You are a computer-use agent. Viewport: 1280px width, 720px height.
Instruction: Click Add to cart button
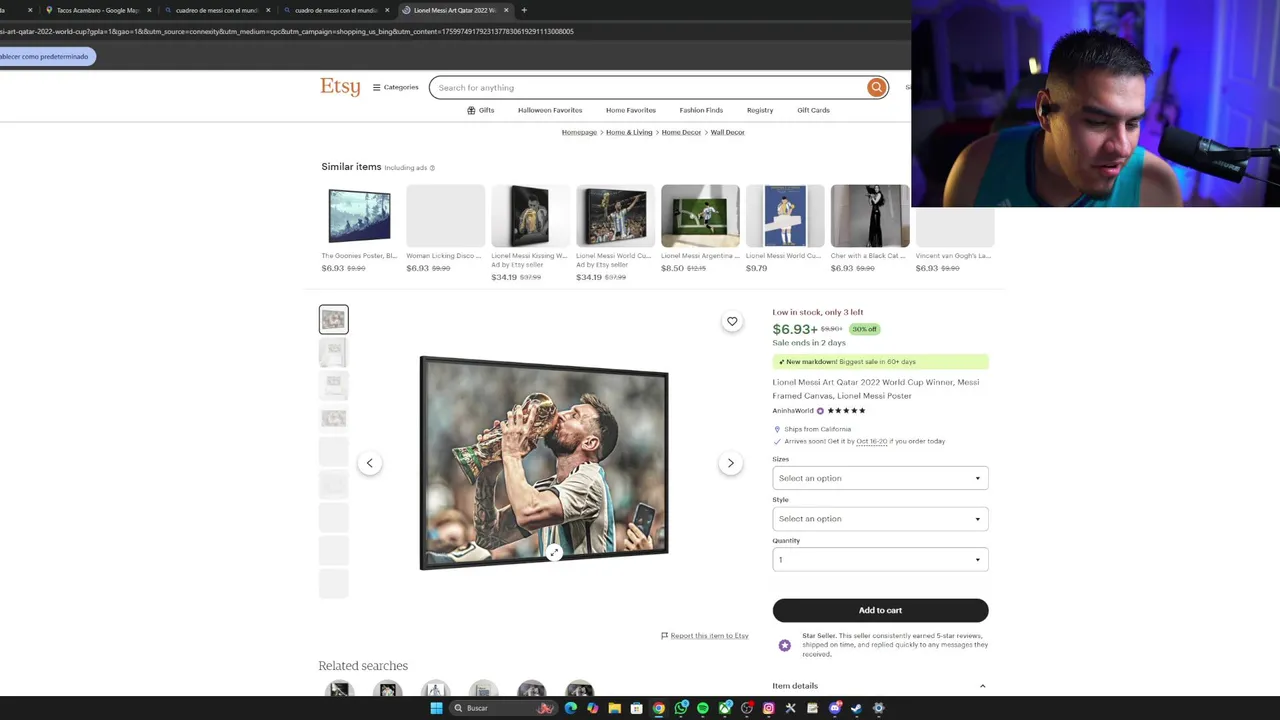[880, 610]
